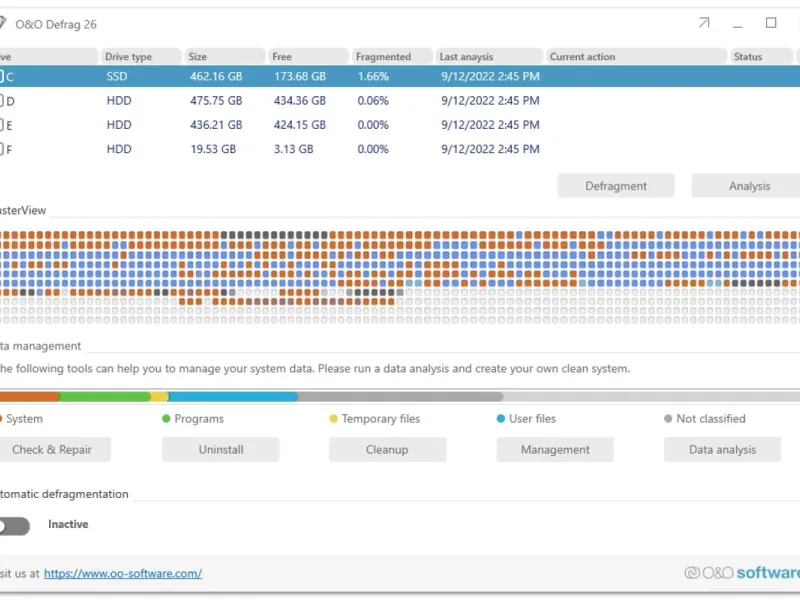
Task: Select the free space value 434.36 GB
Action: tap(299, 101)
